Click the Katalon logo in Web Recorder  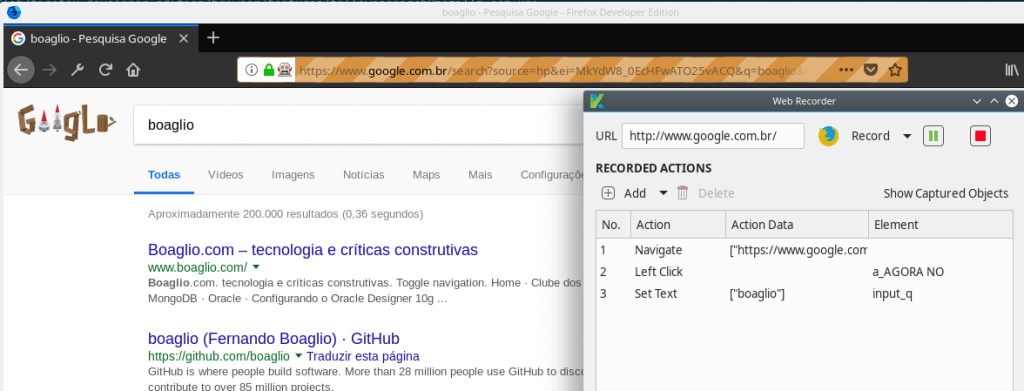point(596,101)
